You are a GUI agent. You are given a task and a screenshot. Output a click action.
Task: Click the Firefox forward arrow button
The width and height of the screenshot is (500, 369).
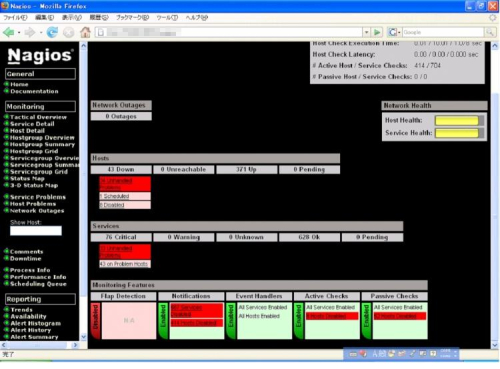[30, 32]
